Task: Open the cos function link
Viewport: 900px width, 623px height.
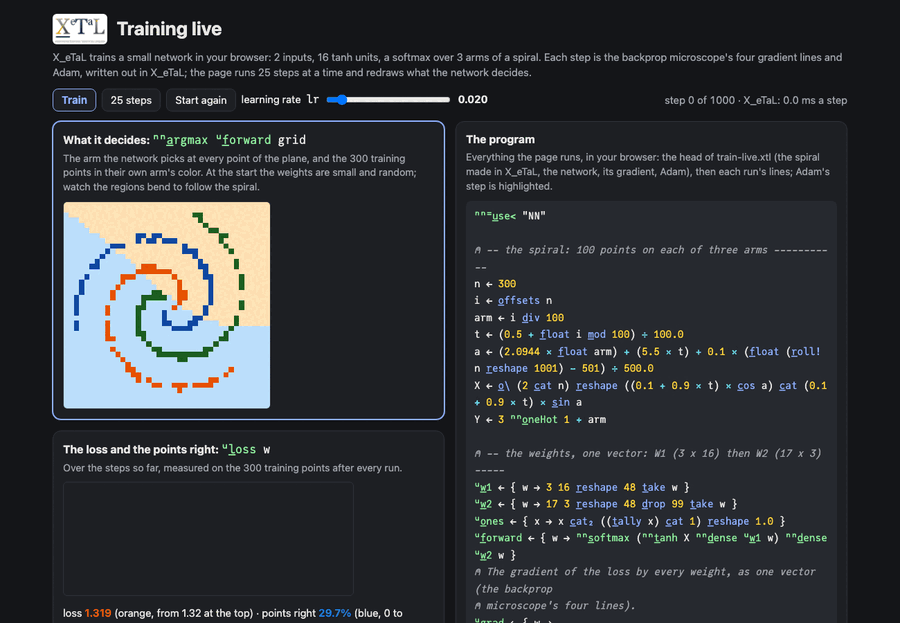Action: coord(746,385)
